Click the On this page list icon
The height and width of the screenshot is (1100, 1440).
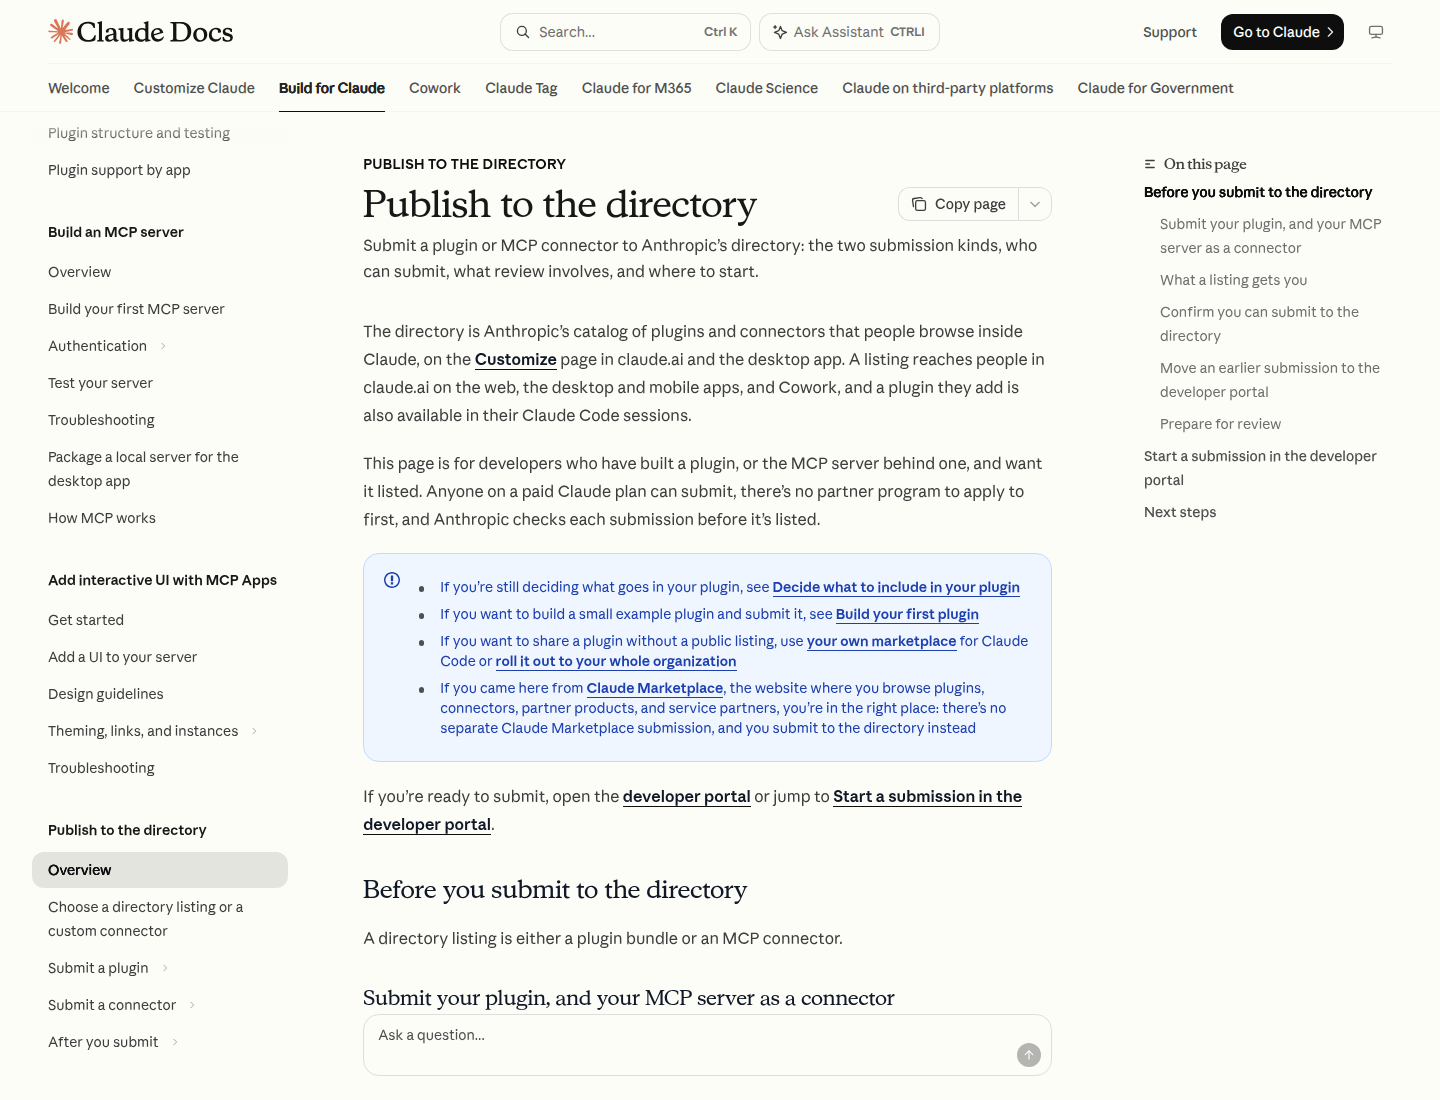1150,164
